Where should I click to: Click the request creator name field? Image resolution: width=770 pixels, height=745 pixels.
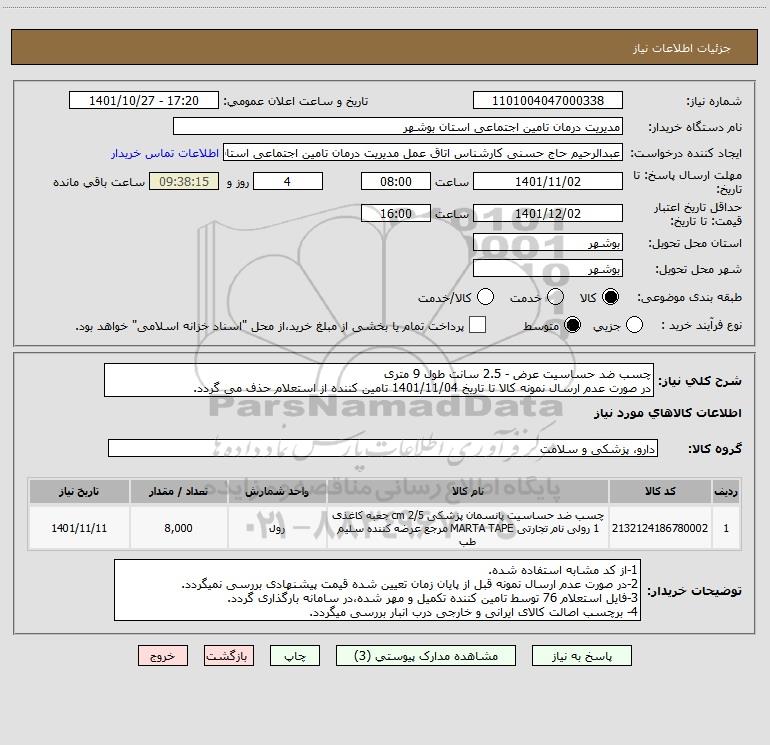point(423,153)
